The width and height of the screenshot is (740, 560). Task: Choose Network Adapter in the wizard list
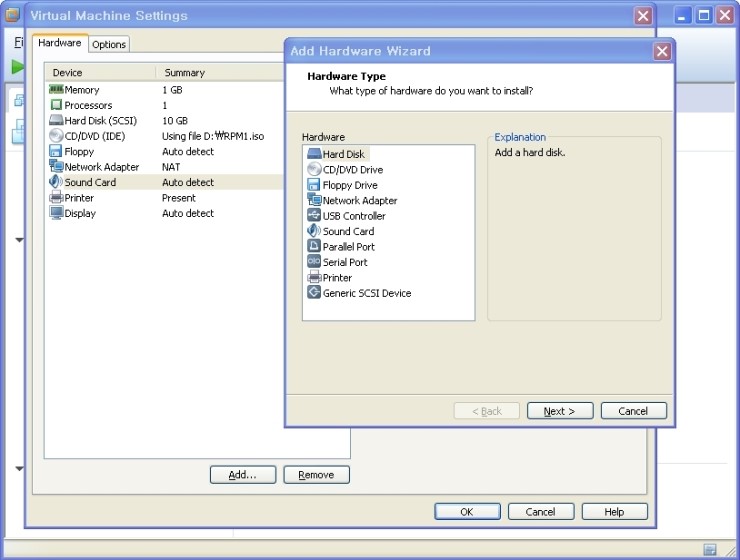359,201
